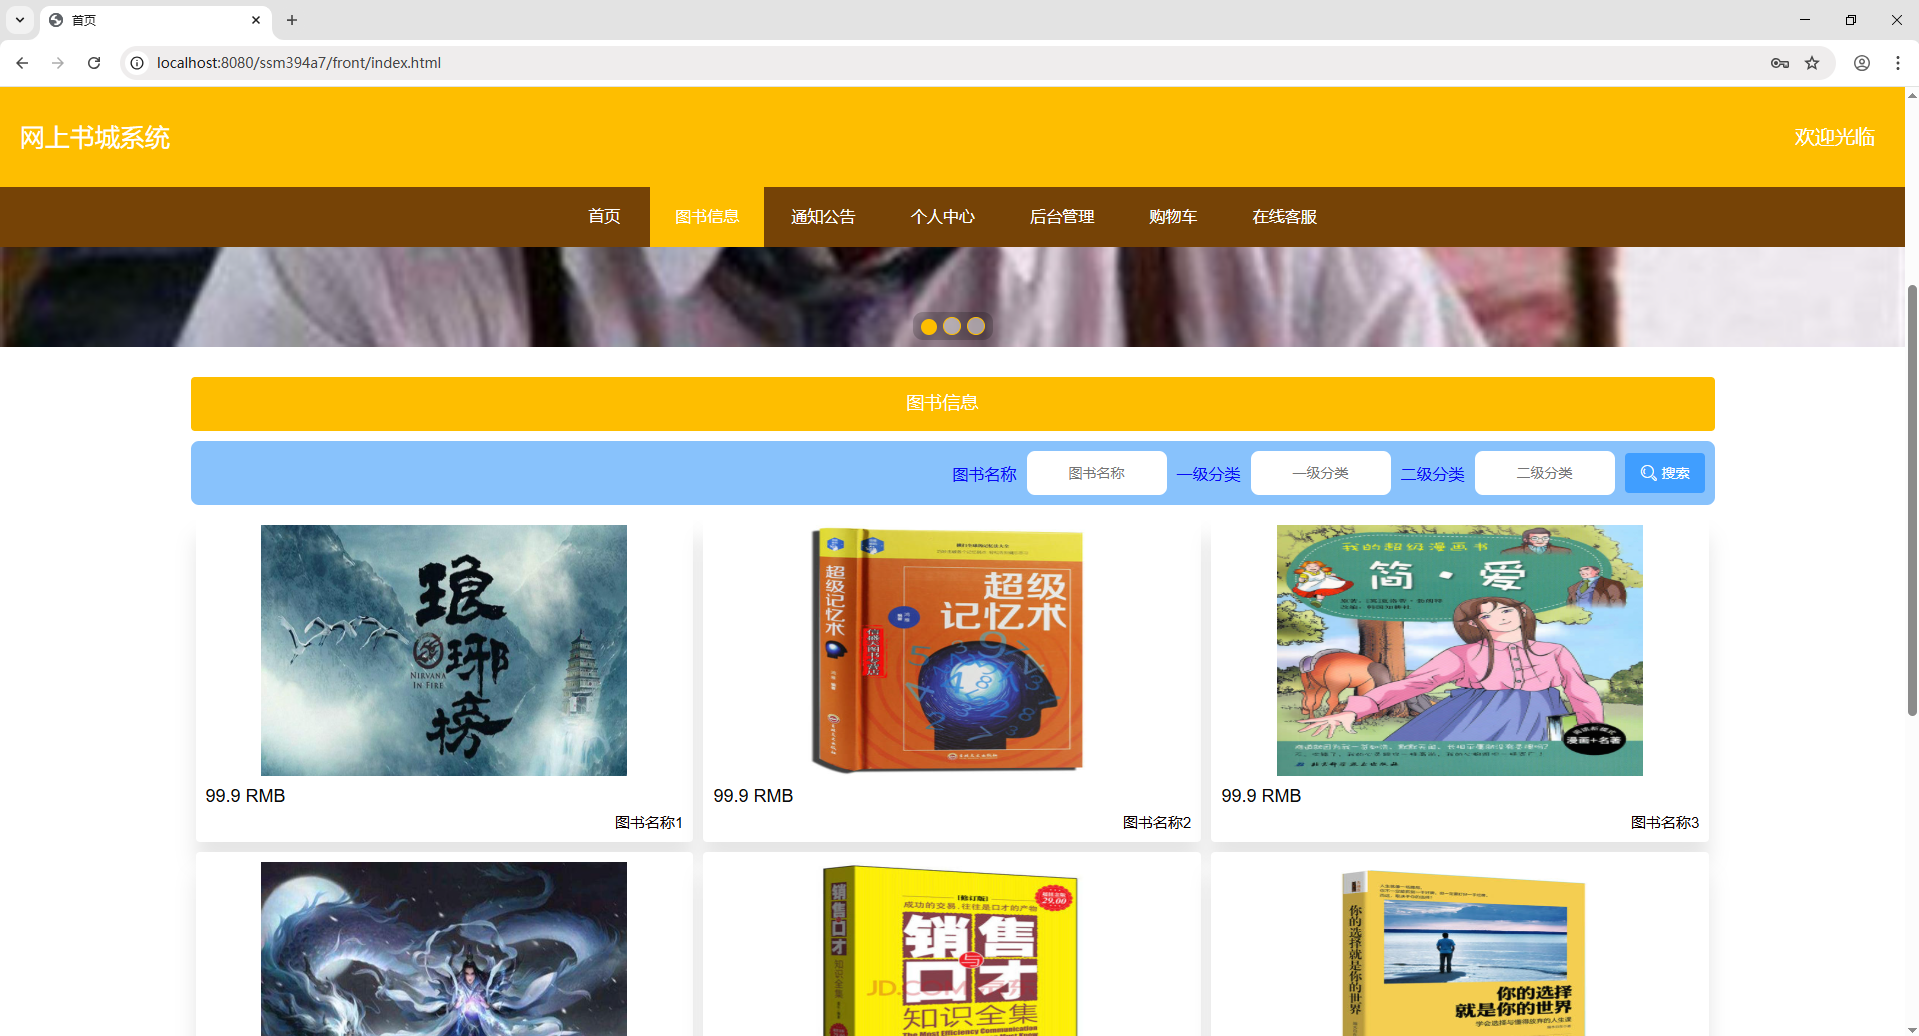Screen dimensions: 1919x1036
Task: Click the 图书名称 search input field
Action: [x=1097, y=473]
